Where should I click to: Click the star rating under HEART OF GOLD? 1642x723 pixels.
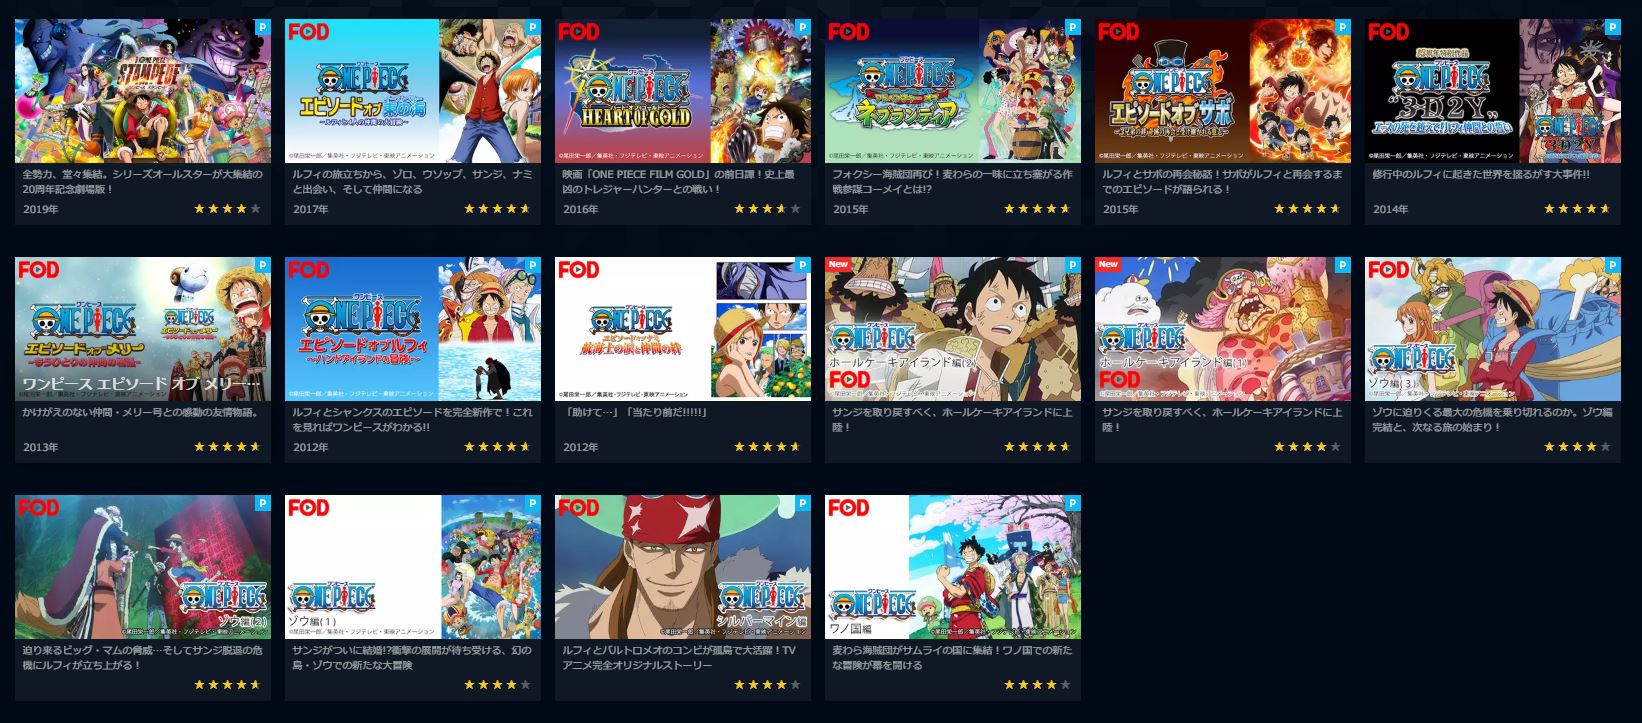[x=767, y=209]
